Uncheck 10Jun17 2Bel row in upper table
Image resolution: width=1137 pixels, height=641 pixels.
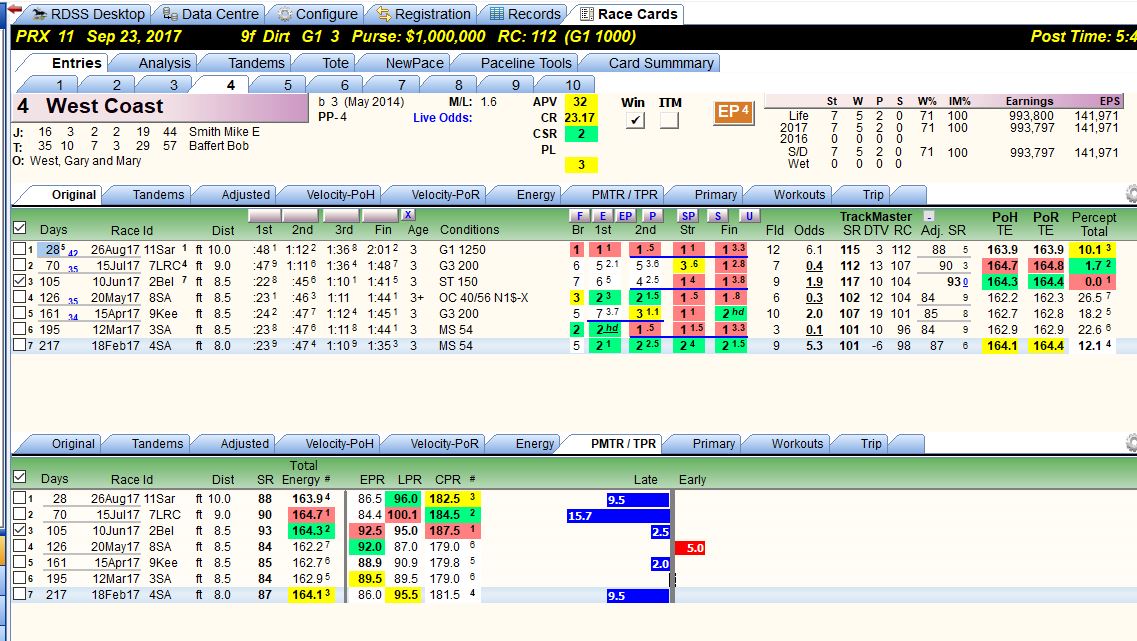pos(20,281)
